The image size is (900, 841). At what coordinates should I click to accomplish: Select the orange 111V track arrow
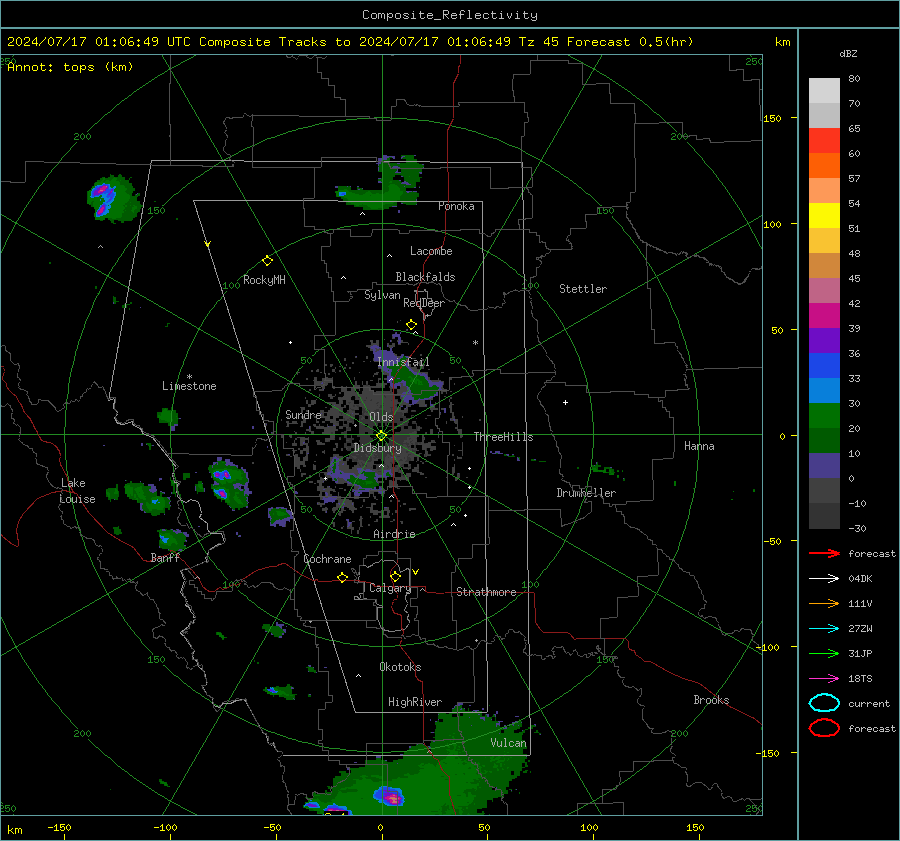824,603
